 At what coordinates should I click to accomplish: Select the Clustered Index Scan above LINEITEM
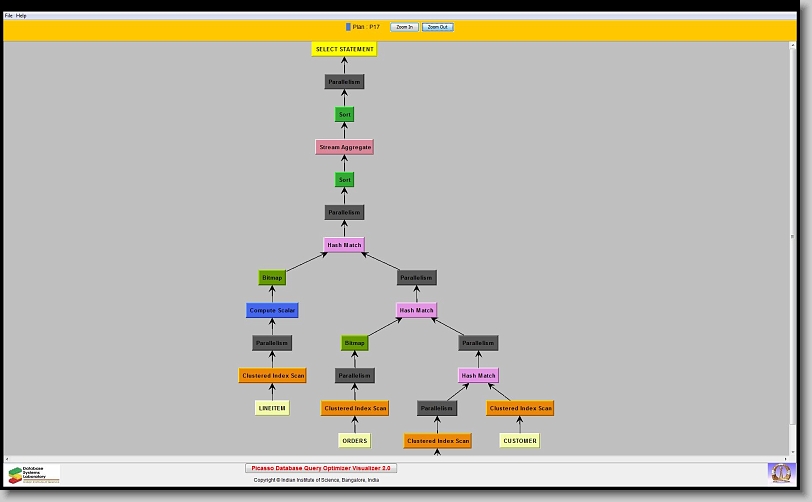[x=272, y=376]
